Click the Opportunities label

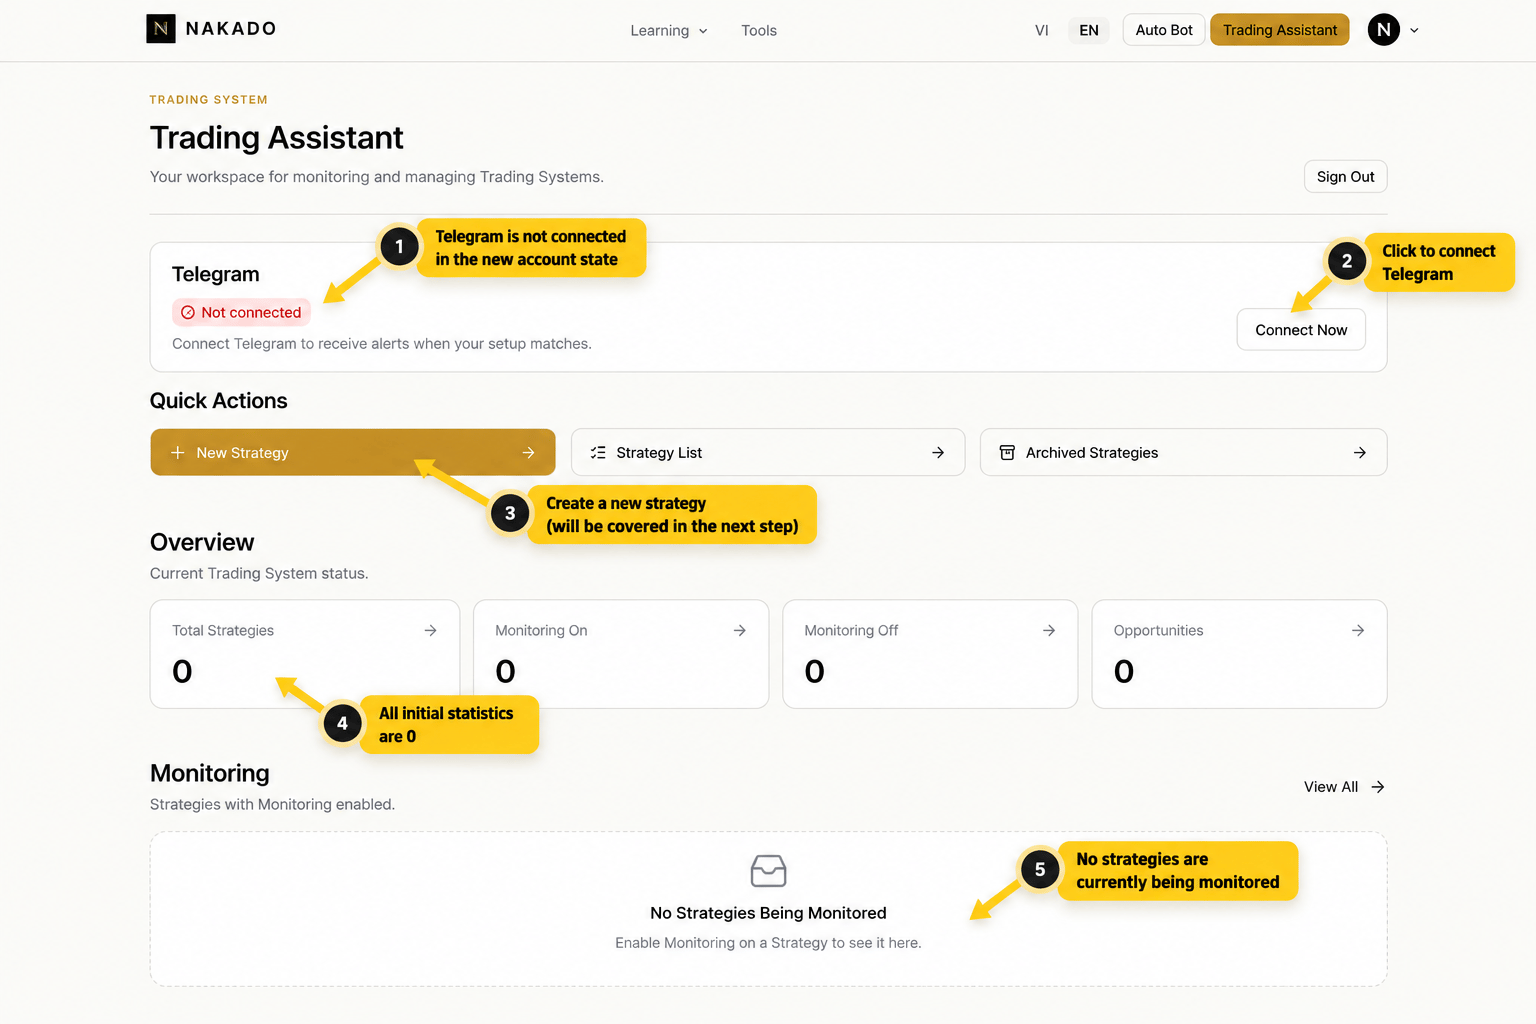(x=1158, y=631)
